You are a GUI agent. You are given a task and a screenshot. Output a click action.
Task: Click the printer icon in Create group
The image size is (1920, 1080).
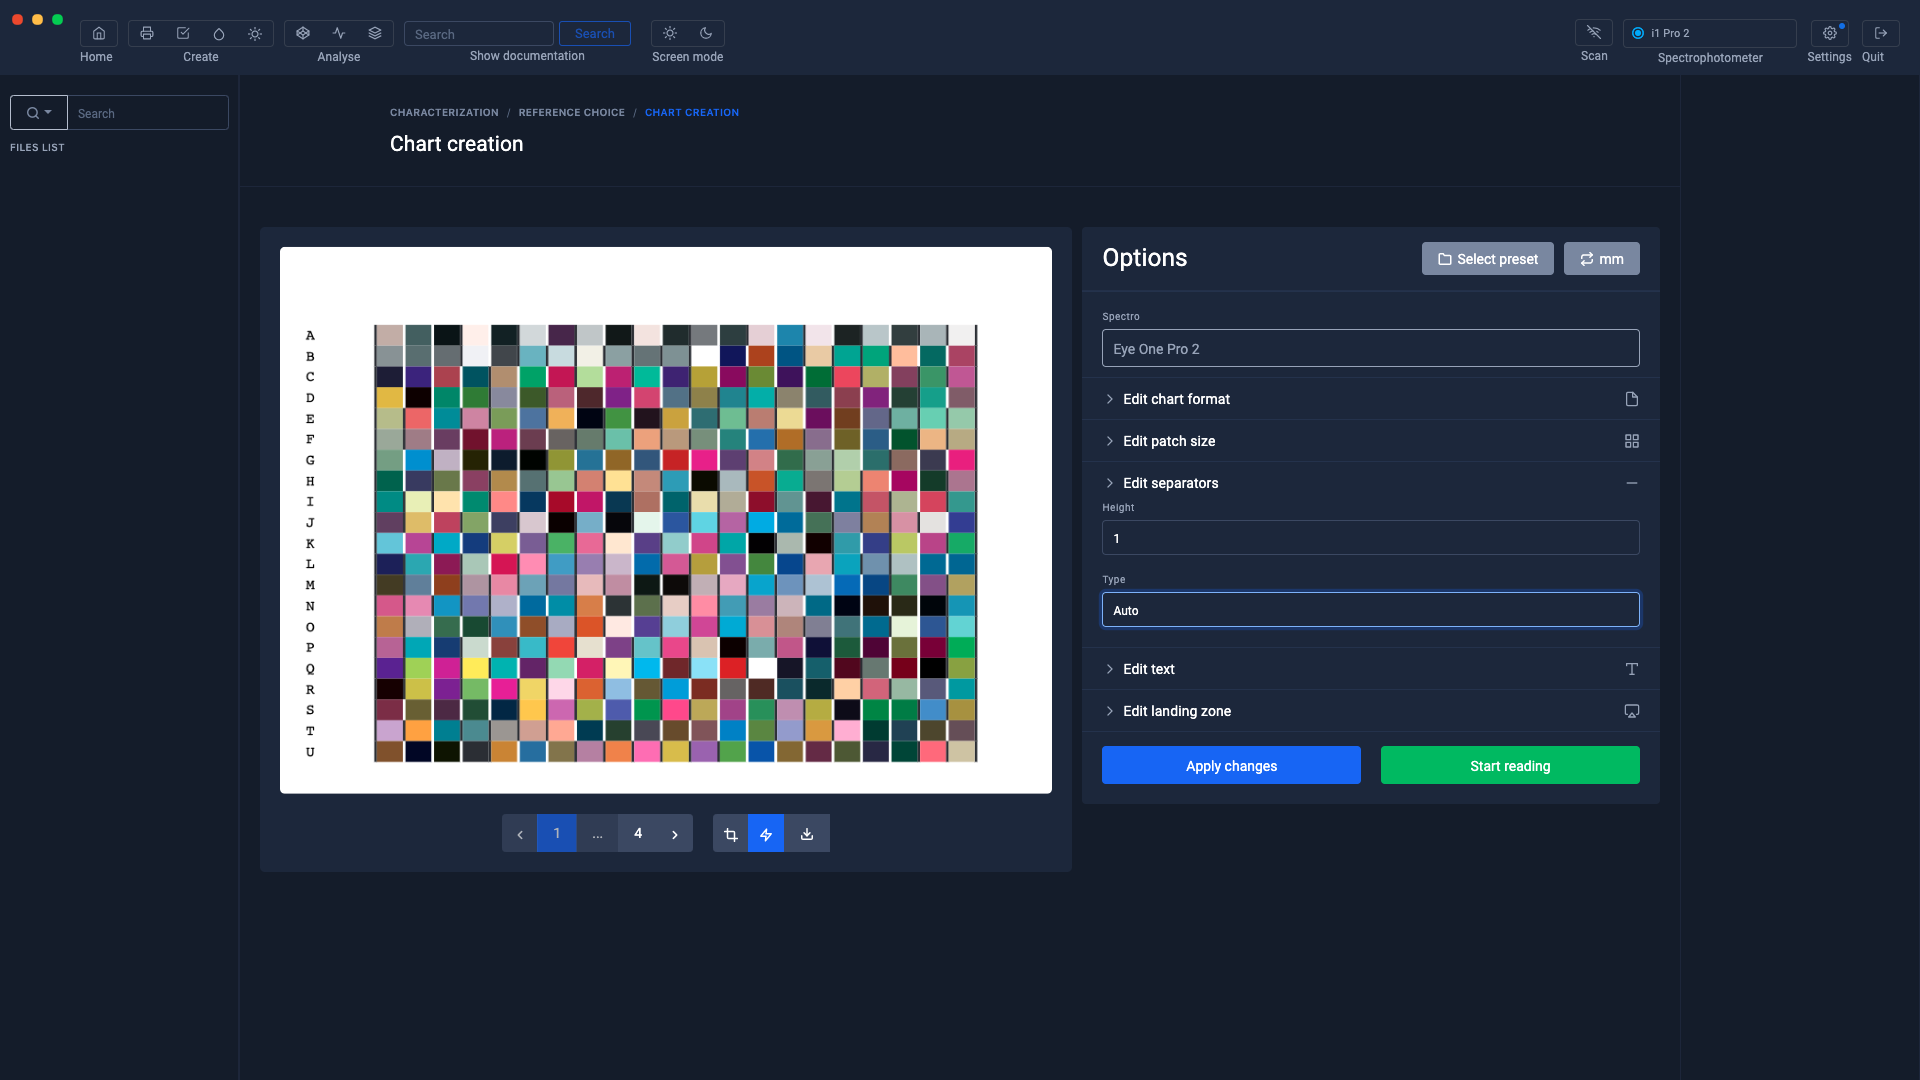[x=147, y=33]
